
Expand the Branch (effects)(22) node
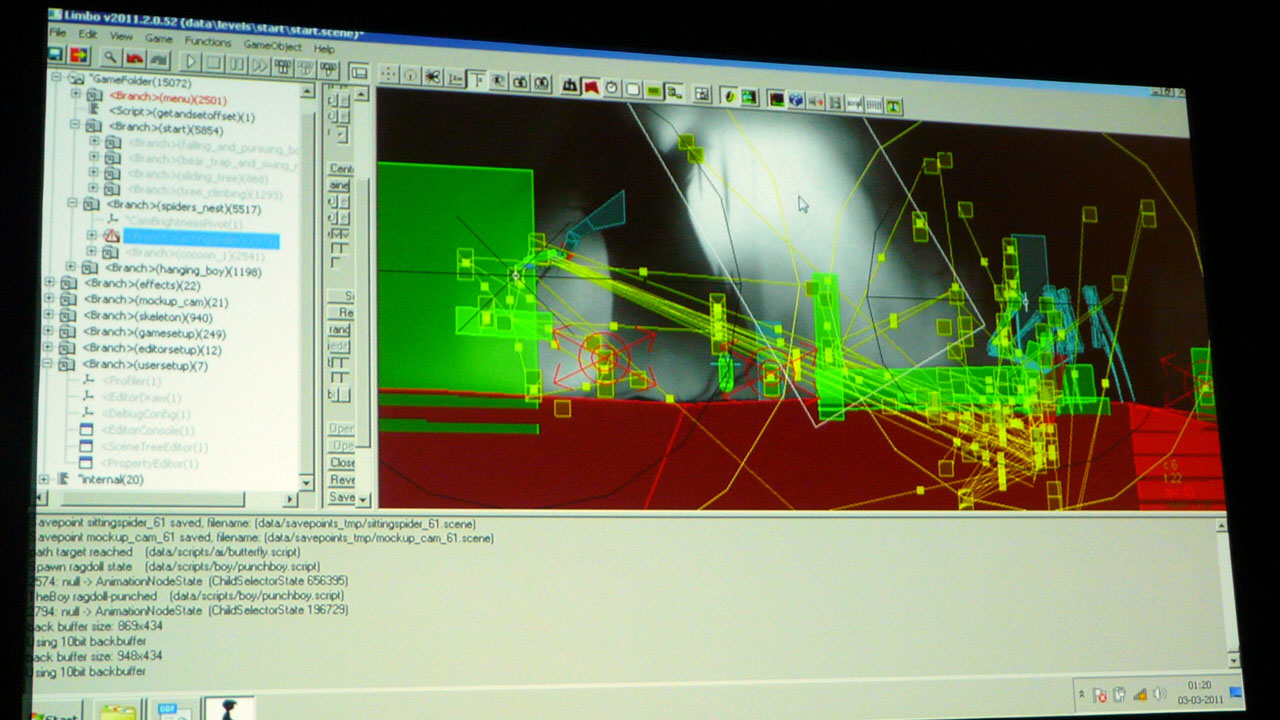coord(48,283)
